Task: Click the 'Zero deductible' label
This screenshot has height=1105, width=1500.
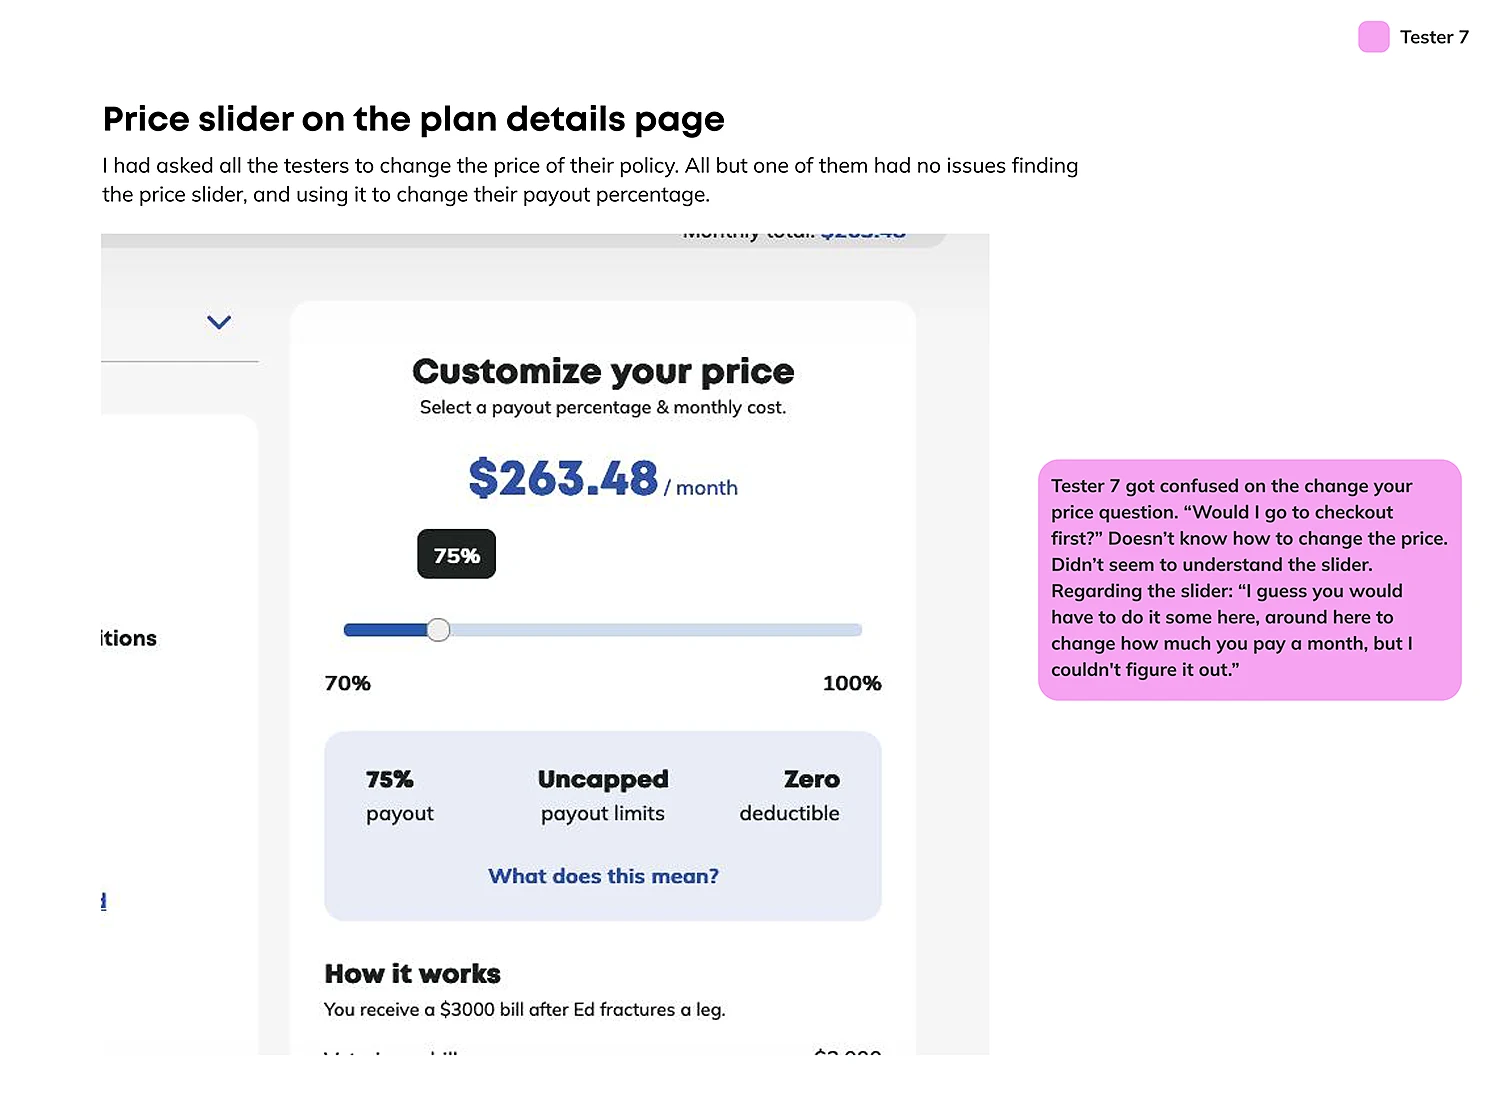Action: point(789,795)
